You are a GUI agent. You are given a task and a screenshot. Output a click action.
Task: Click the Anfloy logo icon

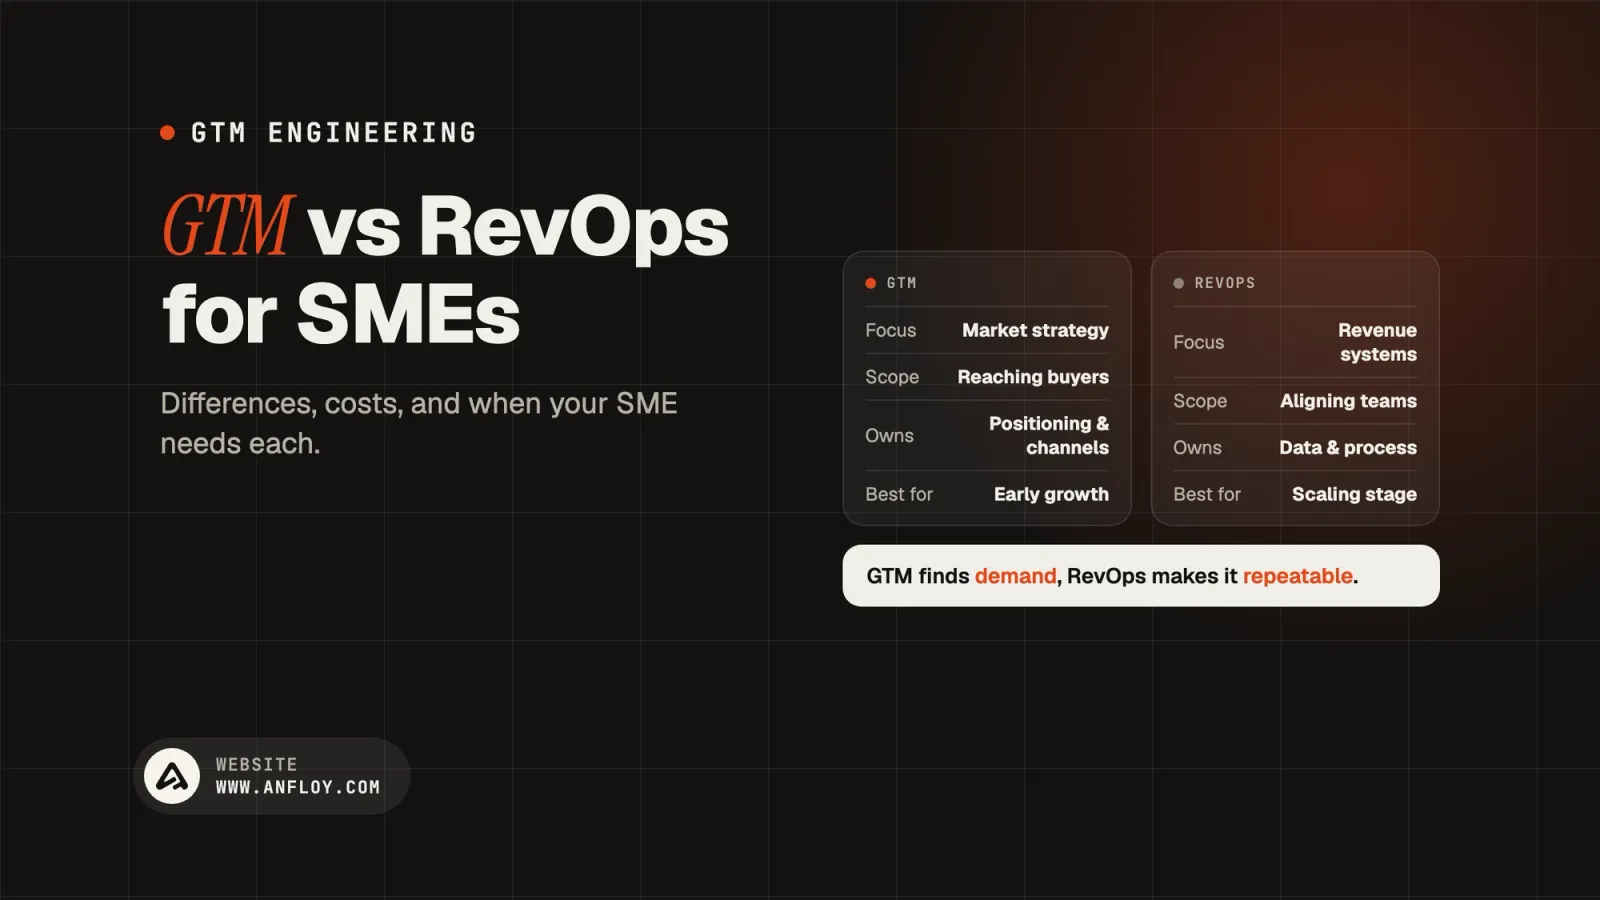(x=172, y=776)
